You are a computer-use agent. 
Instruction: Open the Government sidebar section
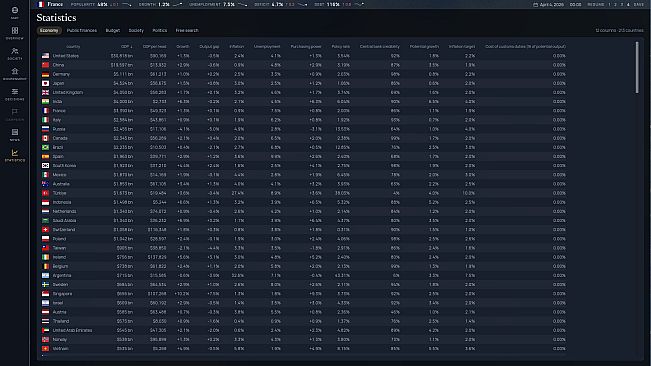click(15, 73)
